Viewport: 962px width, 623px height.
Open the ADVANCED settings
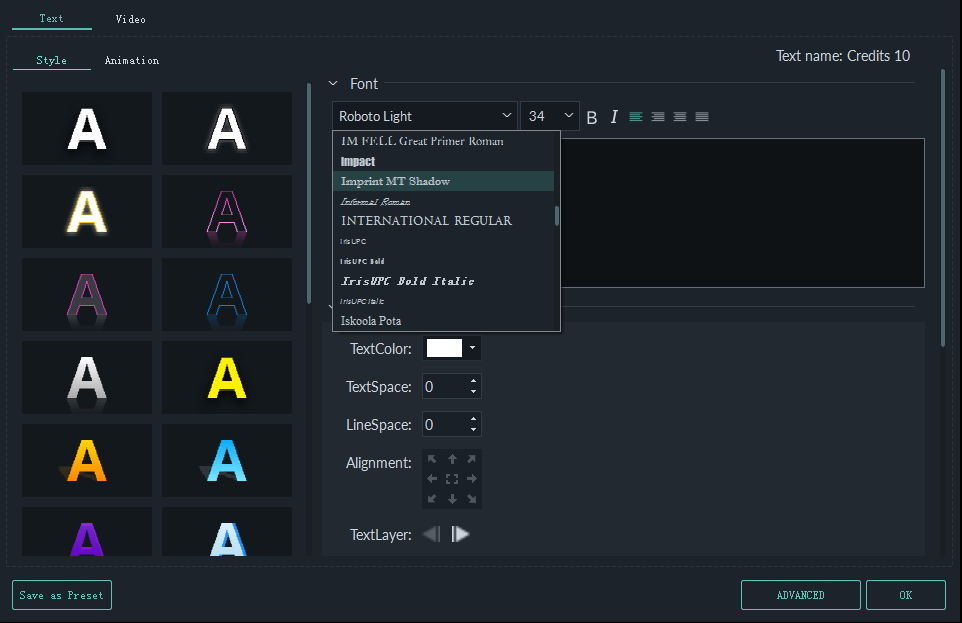tap(800, 594)
